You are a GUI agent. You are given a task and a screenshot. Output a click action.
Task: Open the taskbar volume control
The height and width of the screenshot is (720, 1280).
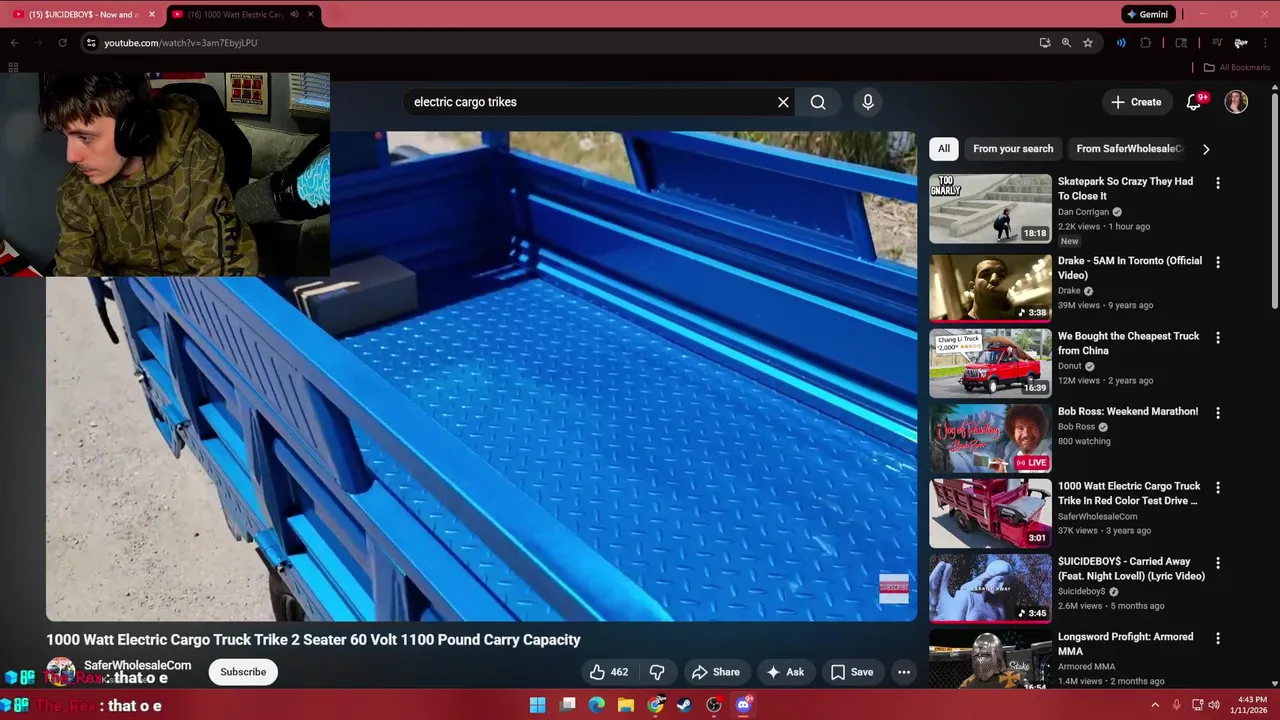(1214, 705)
